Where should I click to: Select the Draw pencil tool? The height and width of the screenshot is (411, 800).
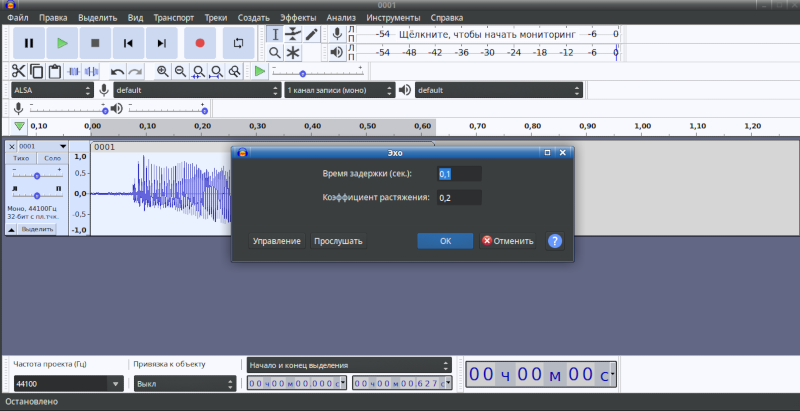point(312,34)
